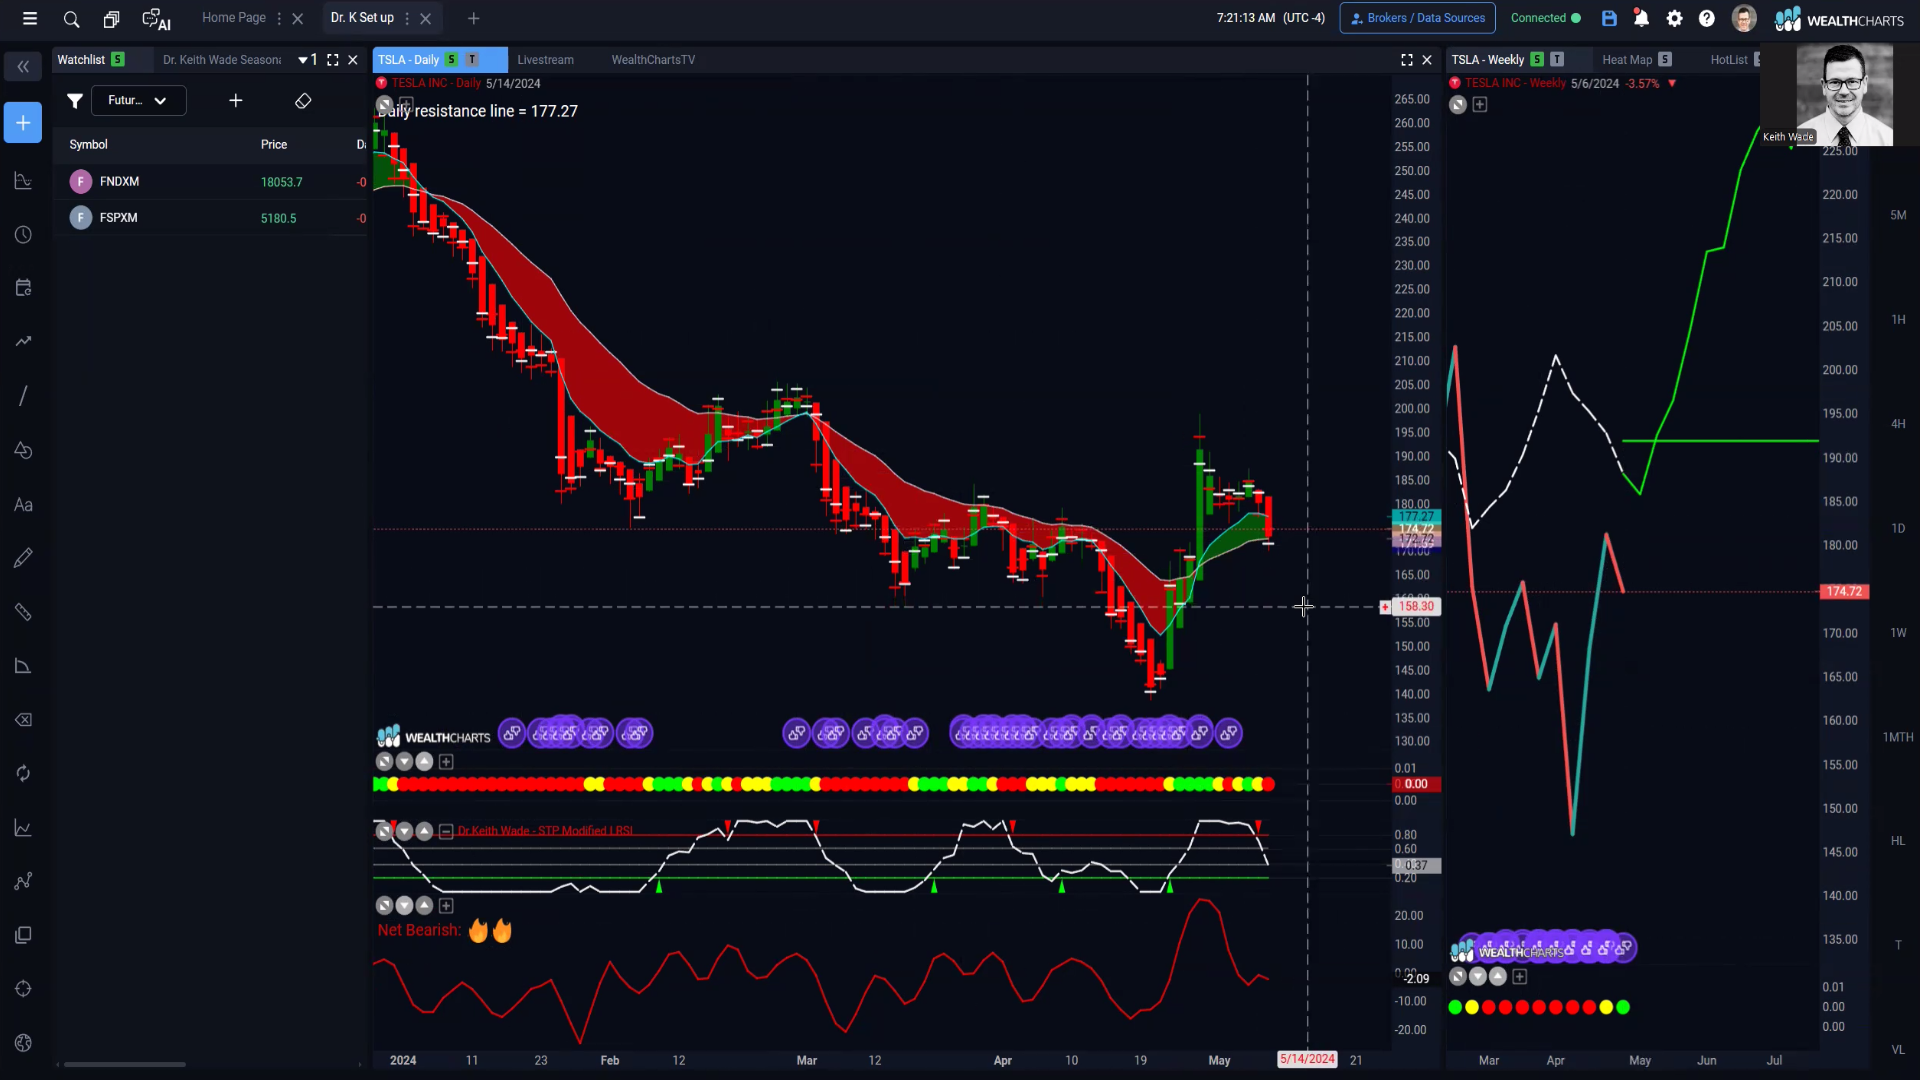This screenshot has height=1080, width=1920.
Task: Open the notifications bell
Action: [1641, 18]
